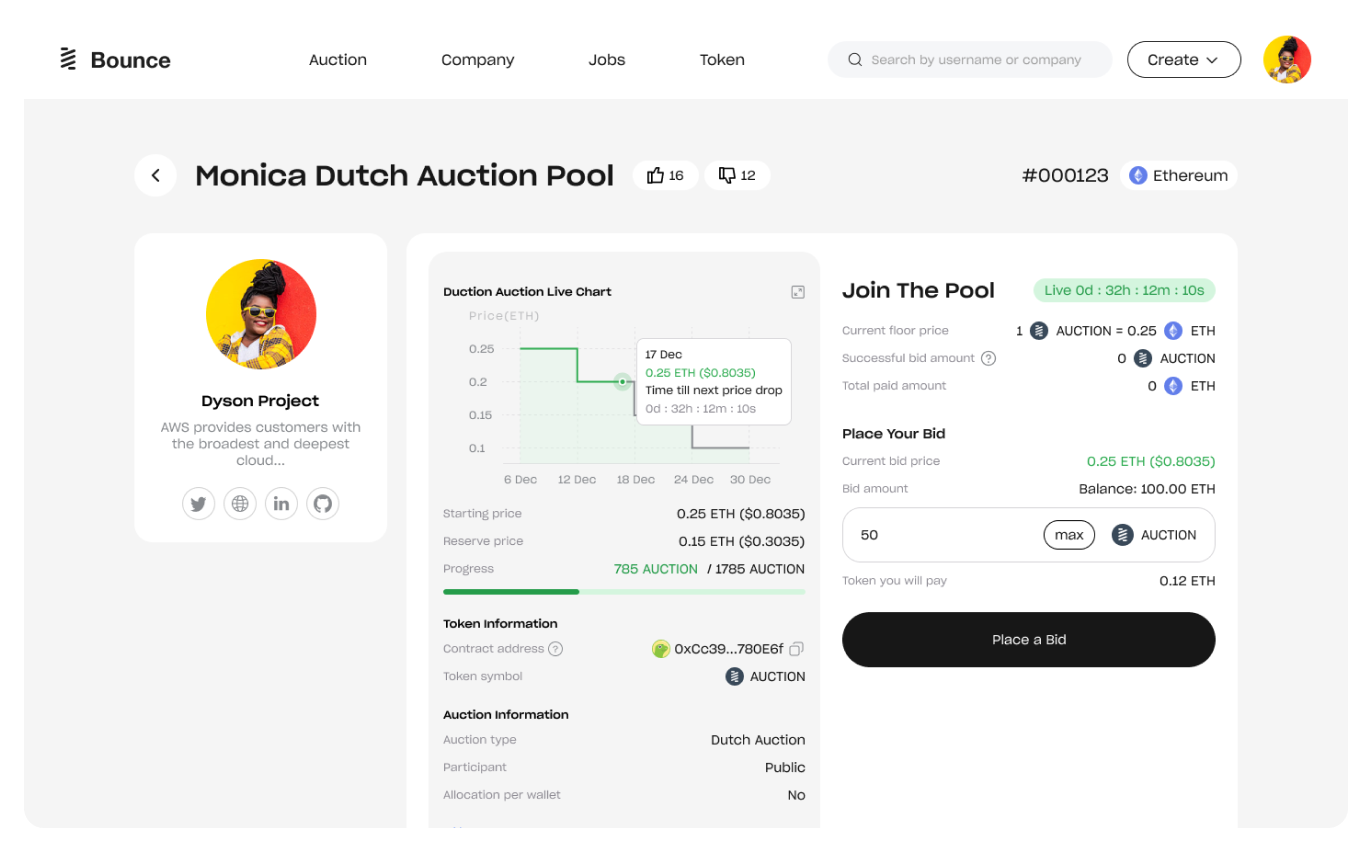Image resolution: width=1372 pixels, height=852 pixels.
Task: Expand the live chart to fullscreen
Action: tap(797, 292)
